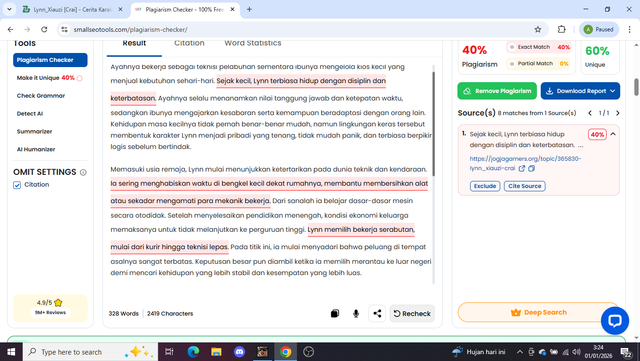
Task: Open the share icon button
Action: click(377, 313)
